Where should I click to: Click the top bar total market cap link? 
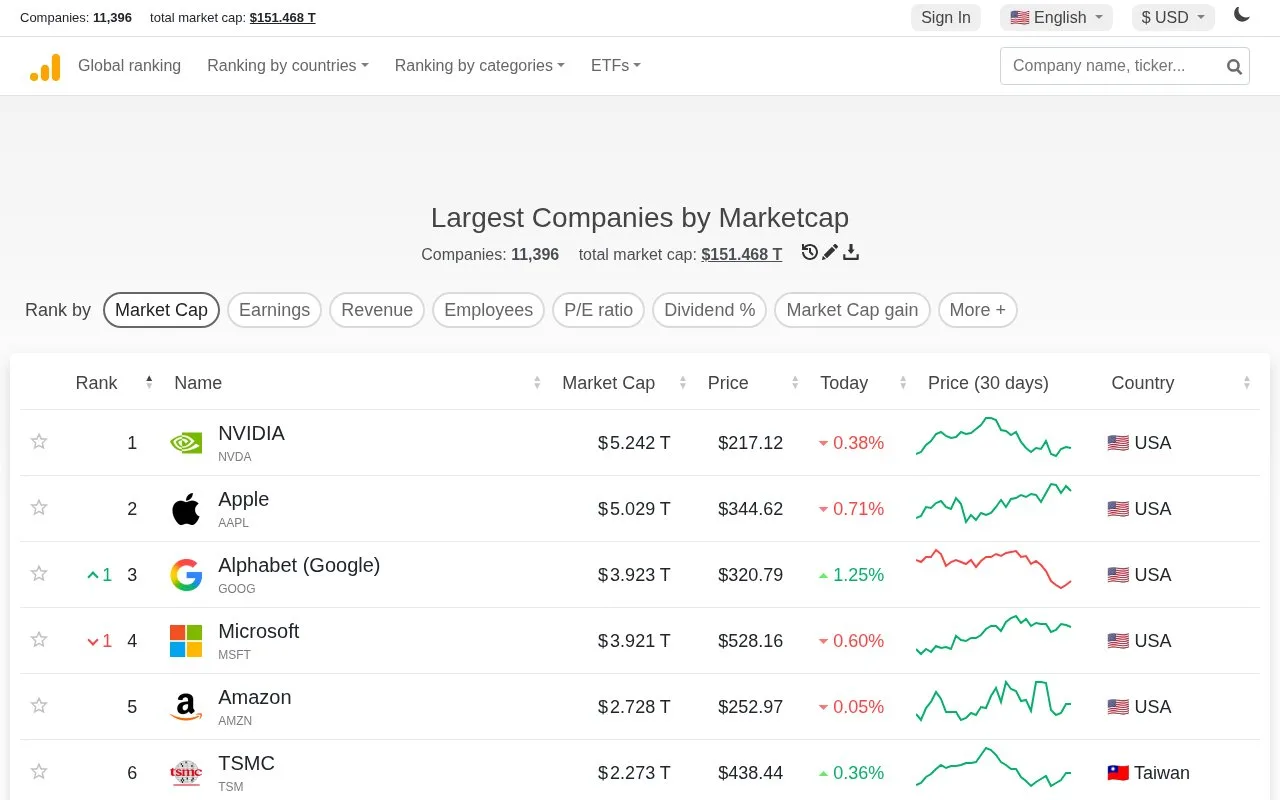click(x=283, y=17)
